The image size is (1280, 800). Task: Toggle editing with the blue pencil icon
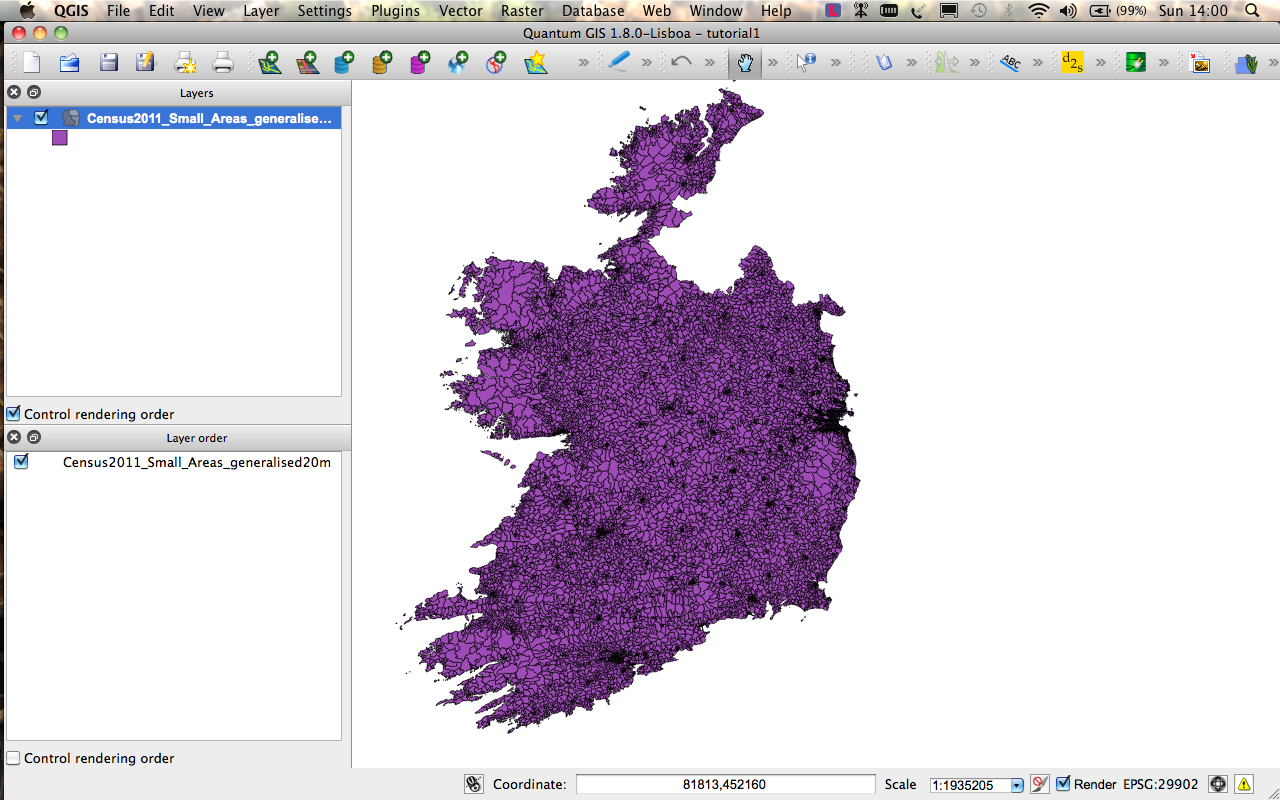click(x=619, y=62)
